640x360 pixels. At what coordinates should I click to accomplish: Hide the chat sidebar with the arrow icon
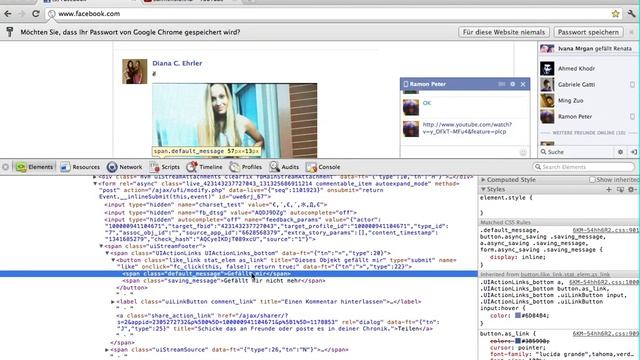tap(633, 152)
